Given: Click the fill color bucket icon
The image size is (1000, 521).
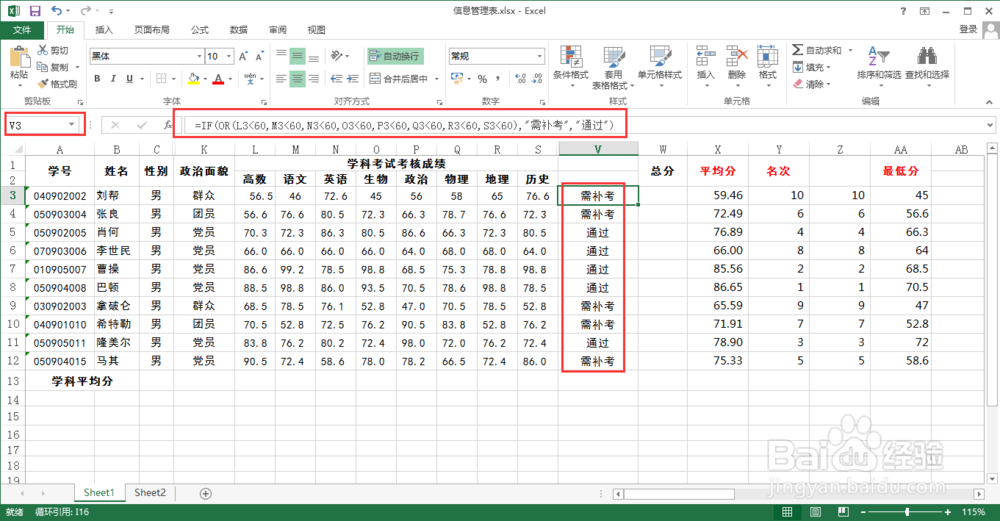Looking at the screenshot, I should [x=194, y=78].
